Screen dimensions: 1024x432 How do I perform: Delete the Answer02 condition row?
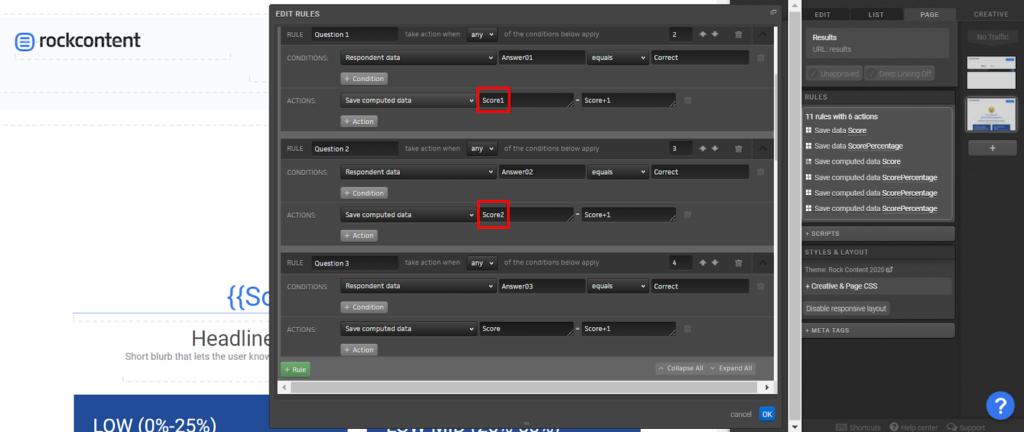click(x=760, y=172)
